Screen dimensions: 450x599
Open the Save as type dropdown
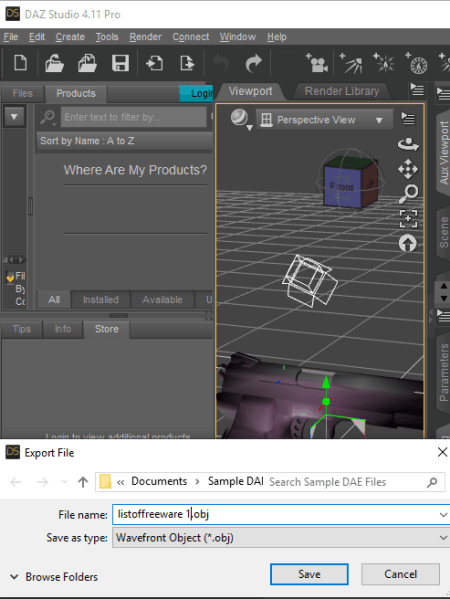443,537
